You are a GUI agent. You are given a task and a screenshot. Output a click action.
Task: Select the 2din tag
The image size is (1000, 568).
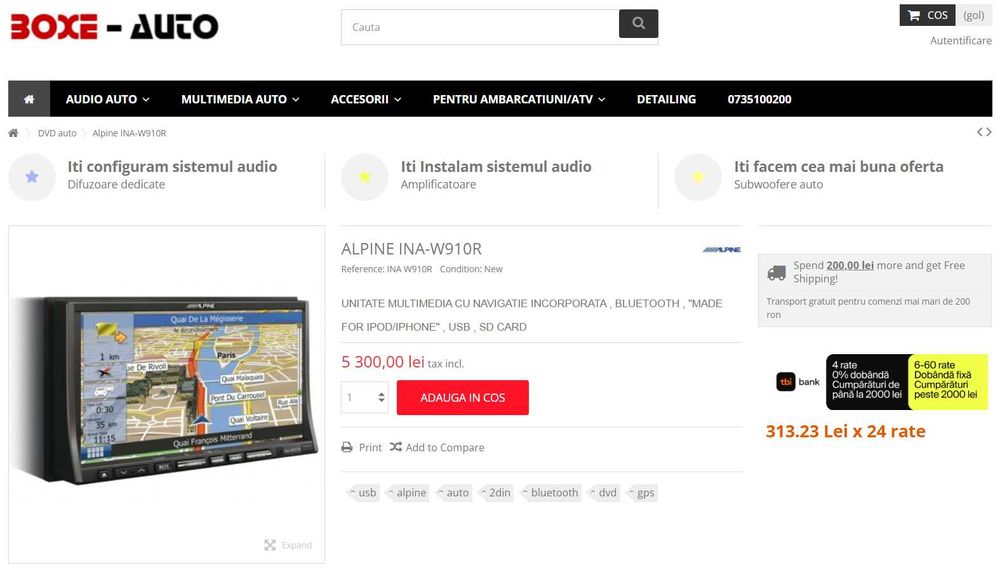tap(497, 492)
